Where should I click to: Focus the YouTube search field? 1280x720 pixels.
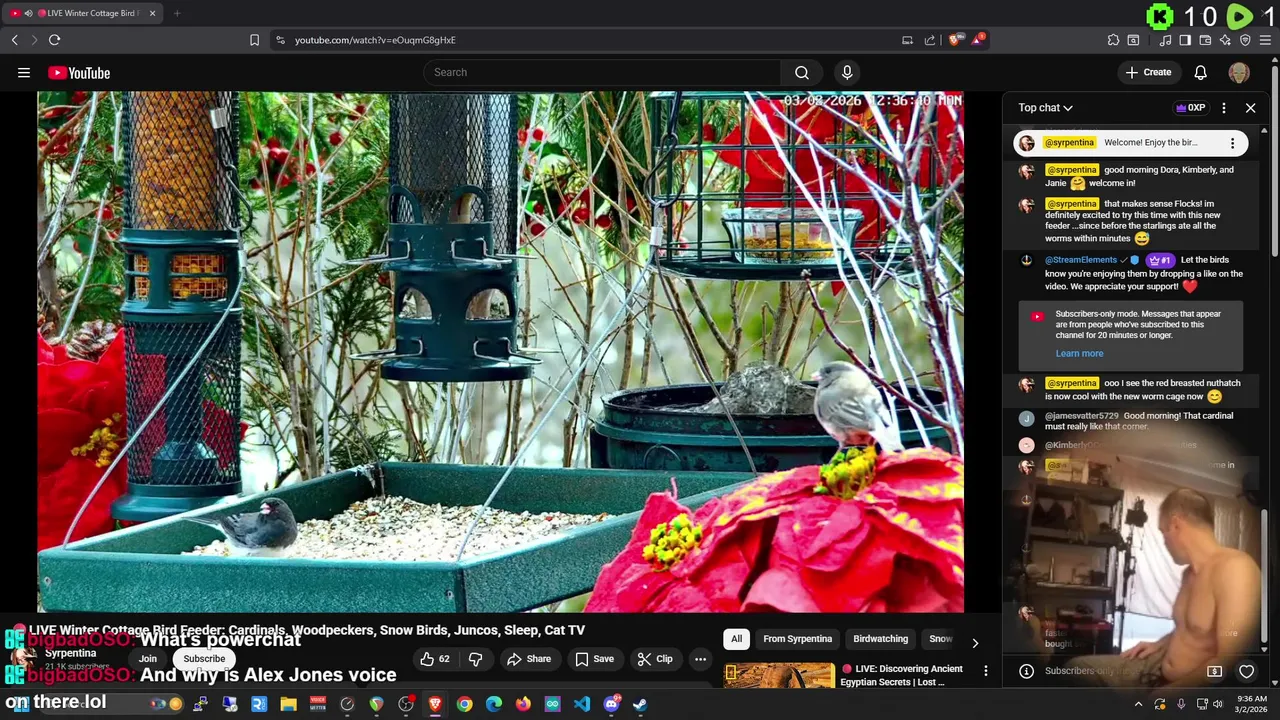(601, 72)
